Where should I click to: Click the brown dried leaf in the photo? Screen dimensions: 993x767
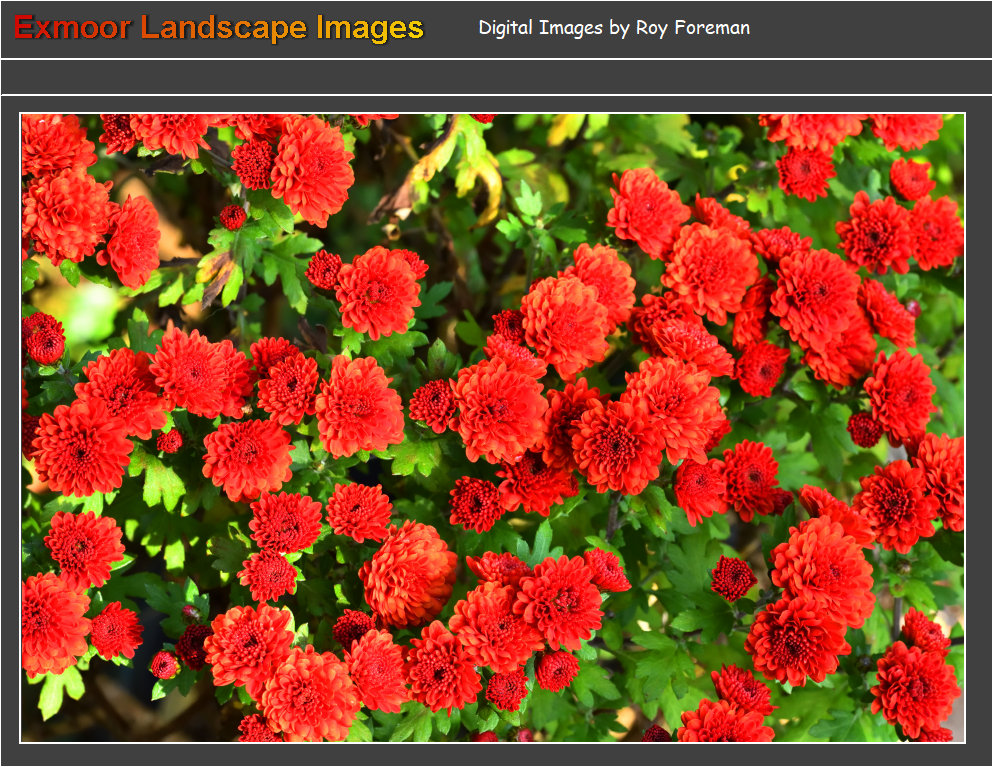(x=216, y=274)
